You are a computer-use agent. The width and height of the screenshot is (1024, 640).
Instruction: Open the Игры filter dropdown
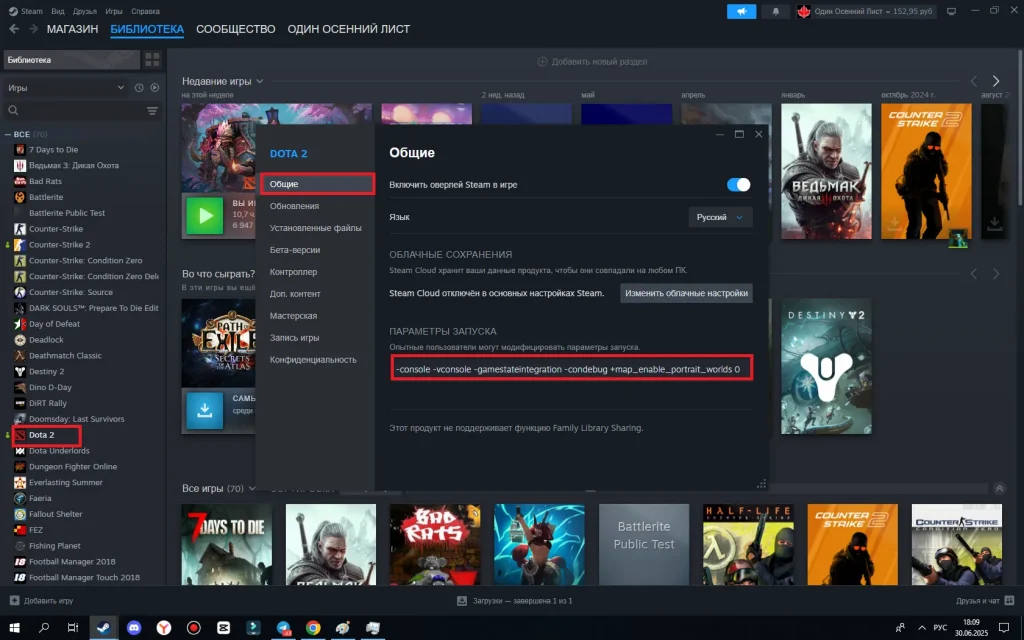65,88
